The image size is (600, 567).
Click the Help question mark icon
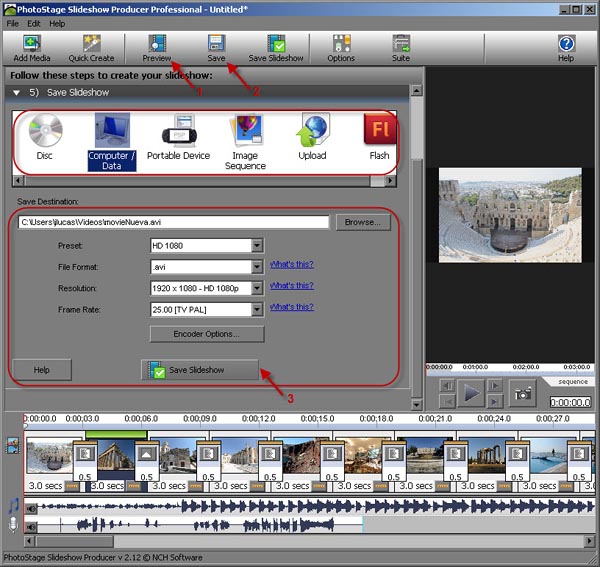[x=566, y=44]
